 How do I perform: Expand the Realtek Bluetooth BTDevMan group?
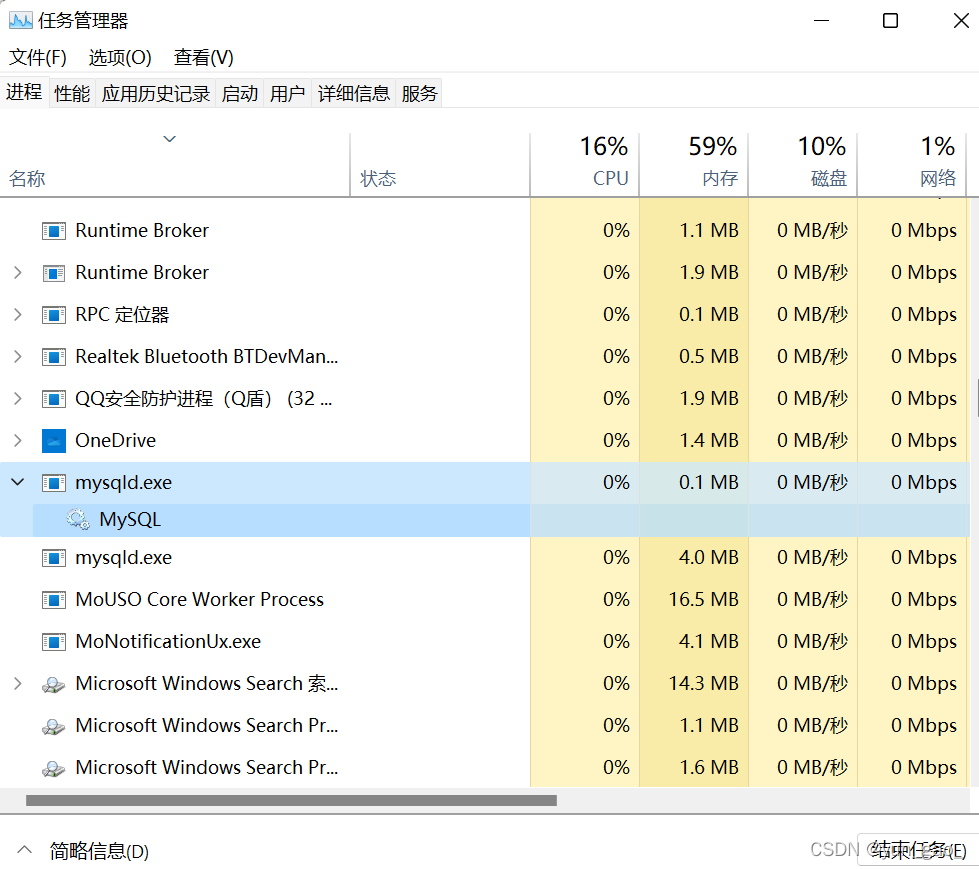18,356
